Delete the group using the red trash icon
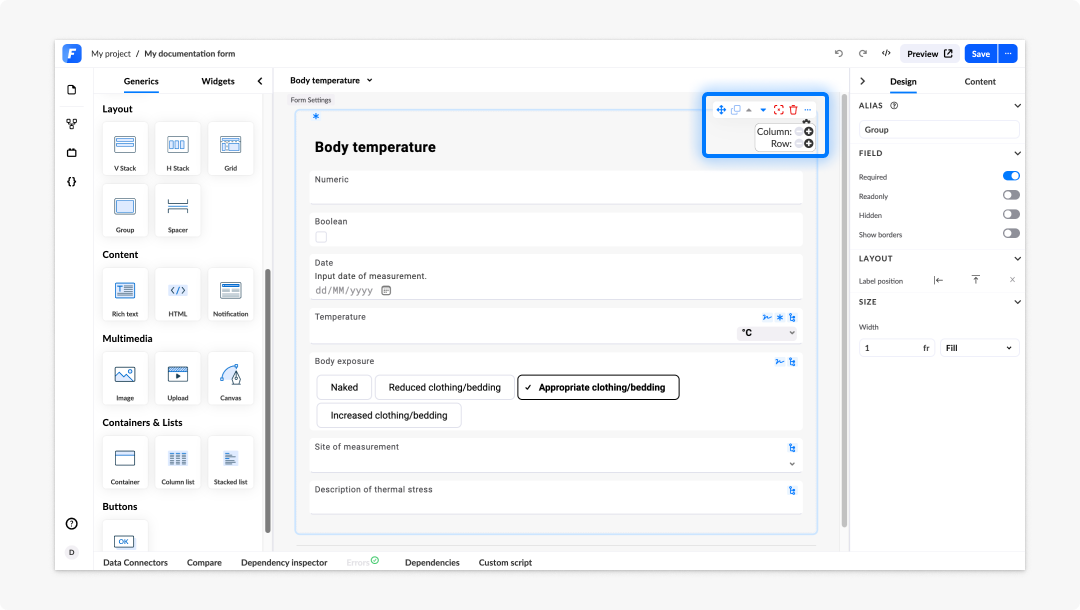 (x=793, y=110)
